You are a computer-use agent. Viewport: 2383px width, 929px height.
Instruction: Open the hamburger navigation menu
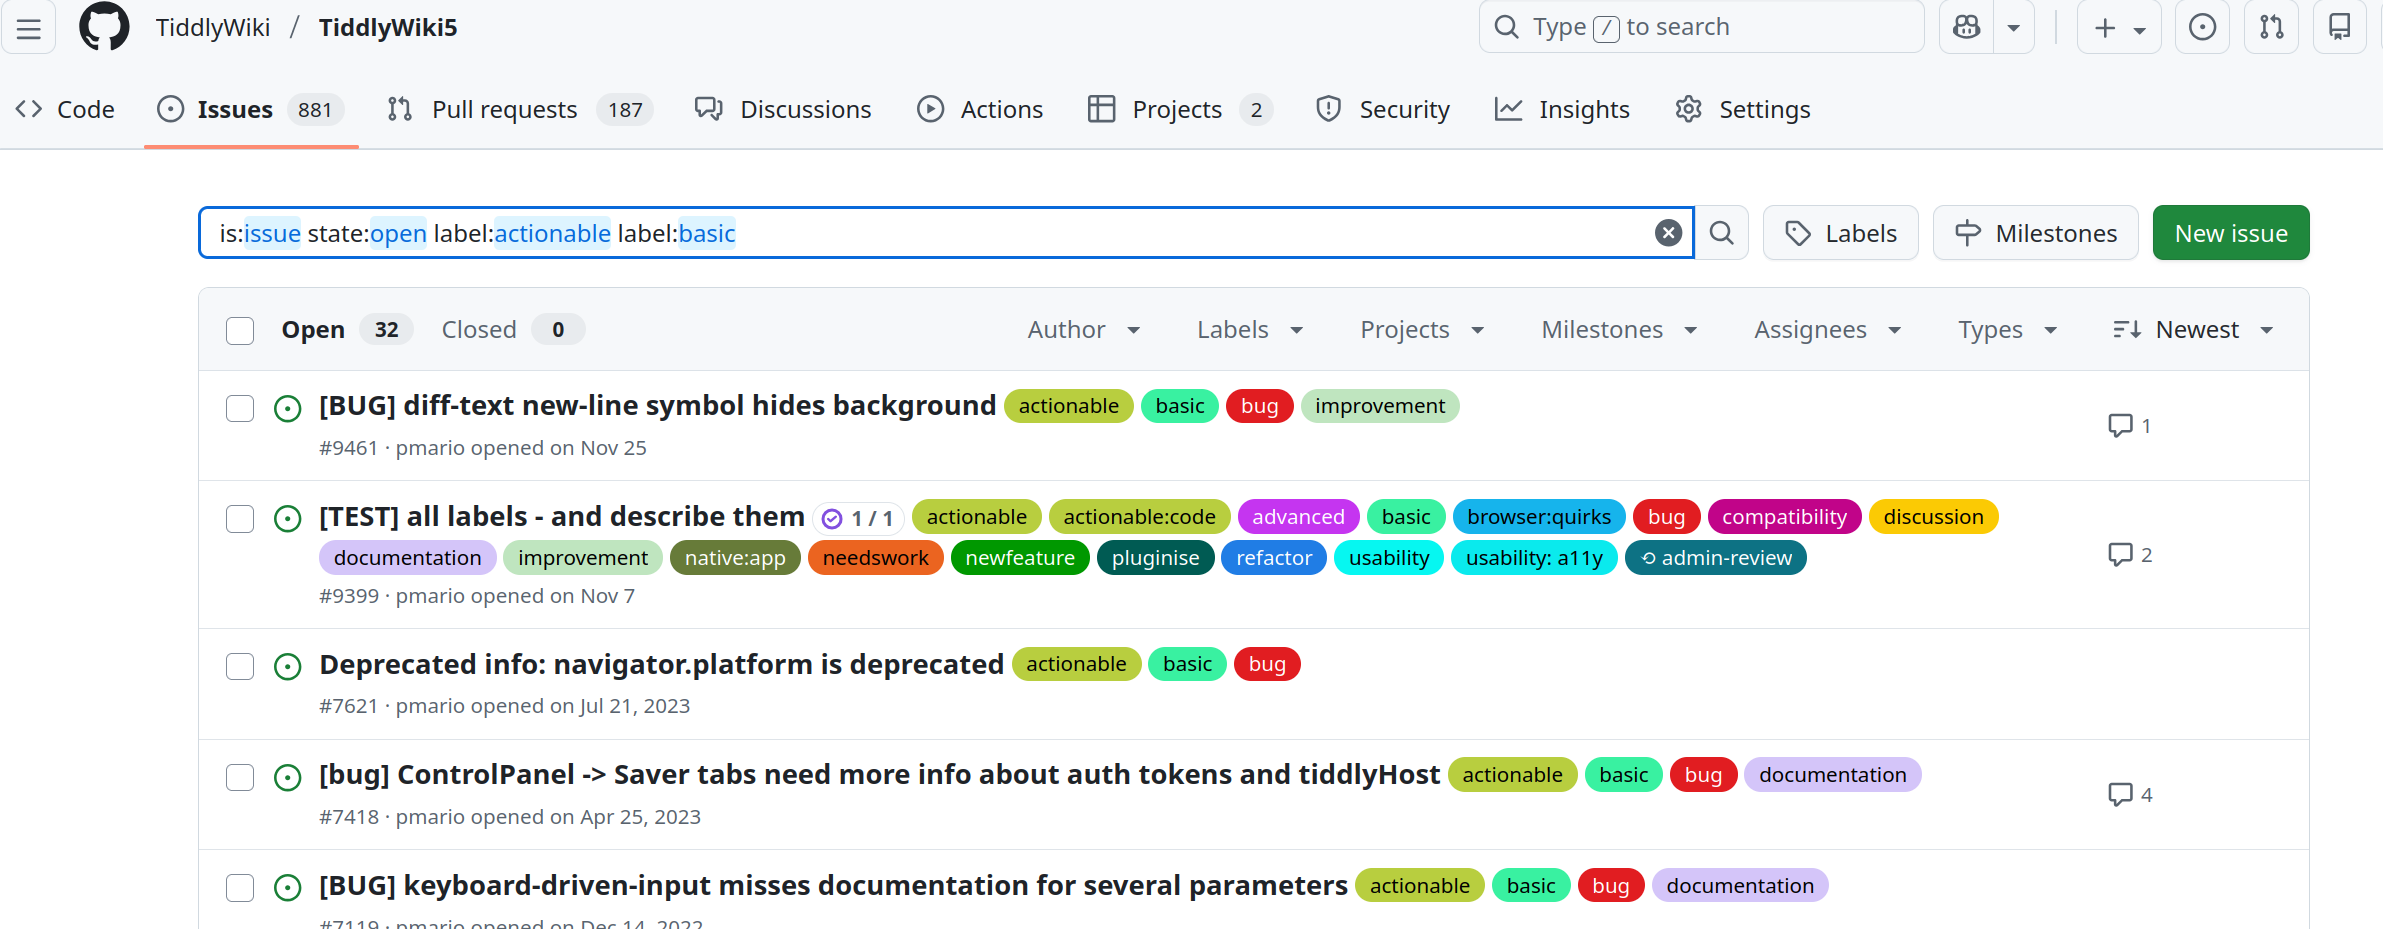(29, 28)
